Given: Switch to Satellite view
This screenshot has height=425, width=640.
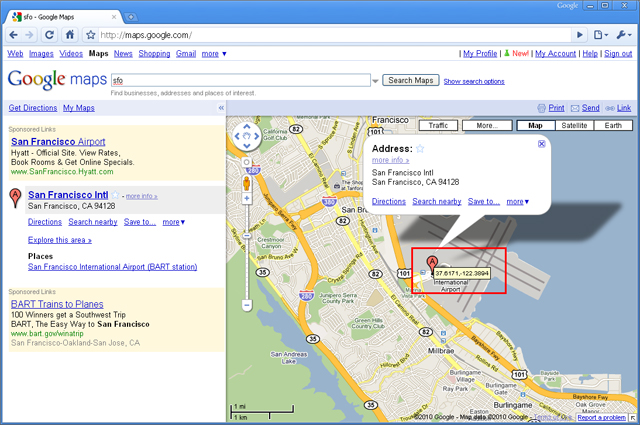Looking at the screenshot, I should point(574,125).
